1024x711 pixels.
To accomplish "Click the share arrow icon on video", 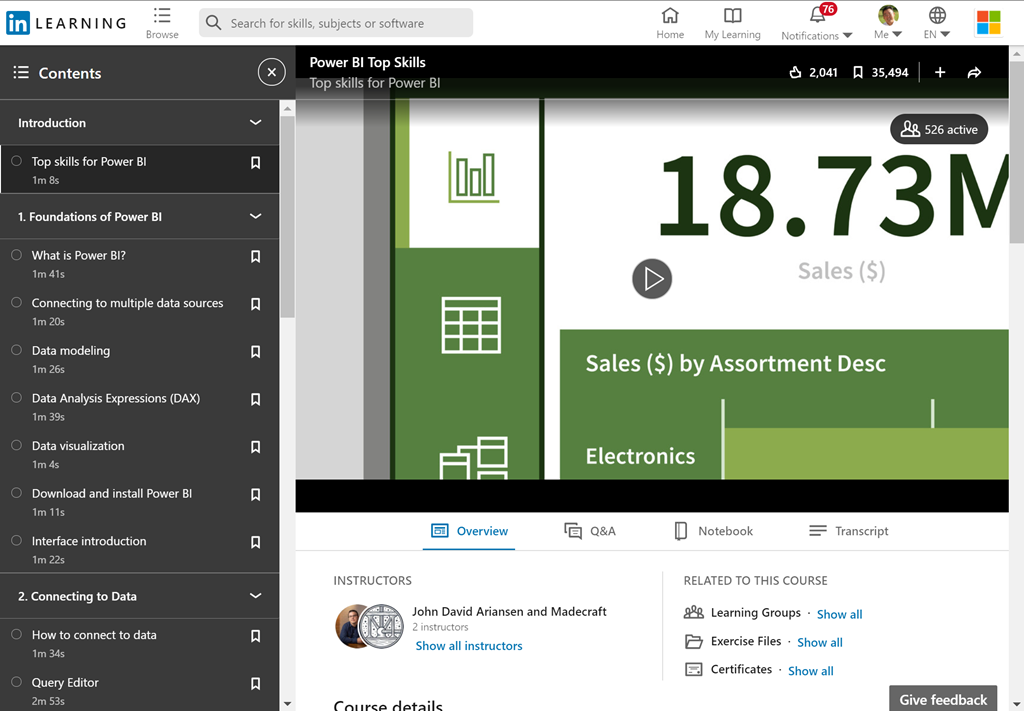I will [x=974, y=72].
